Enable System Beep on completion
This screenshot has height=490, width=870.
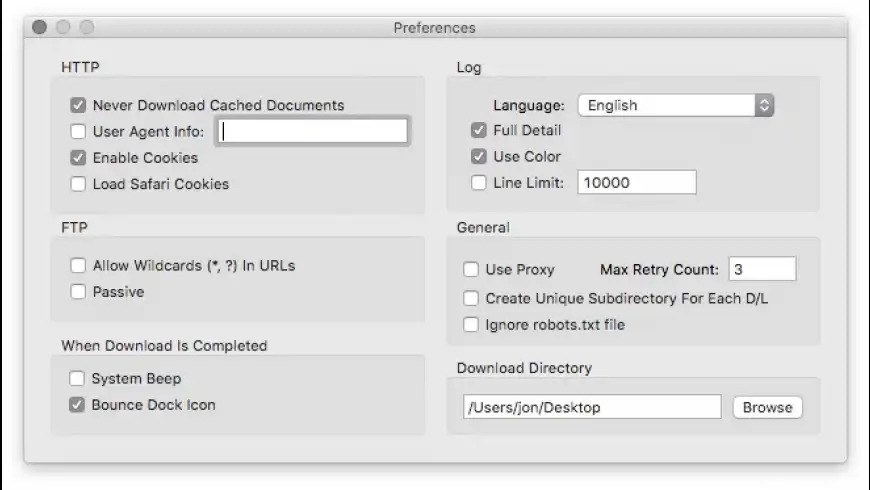pyautogui.click(x=77, y=379)
